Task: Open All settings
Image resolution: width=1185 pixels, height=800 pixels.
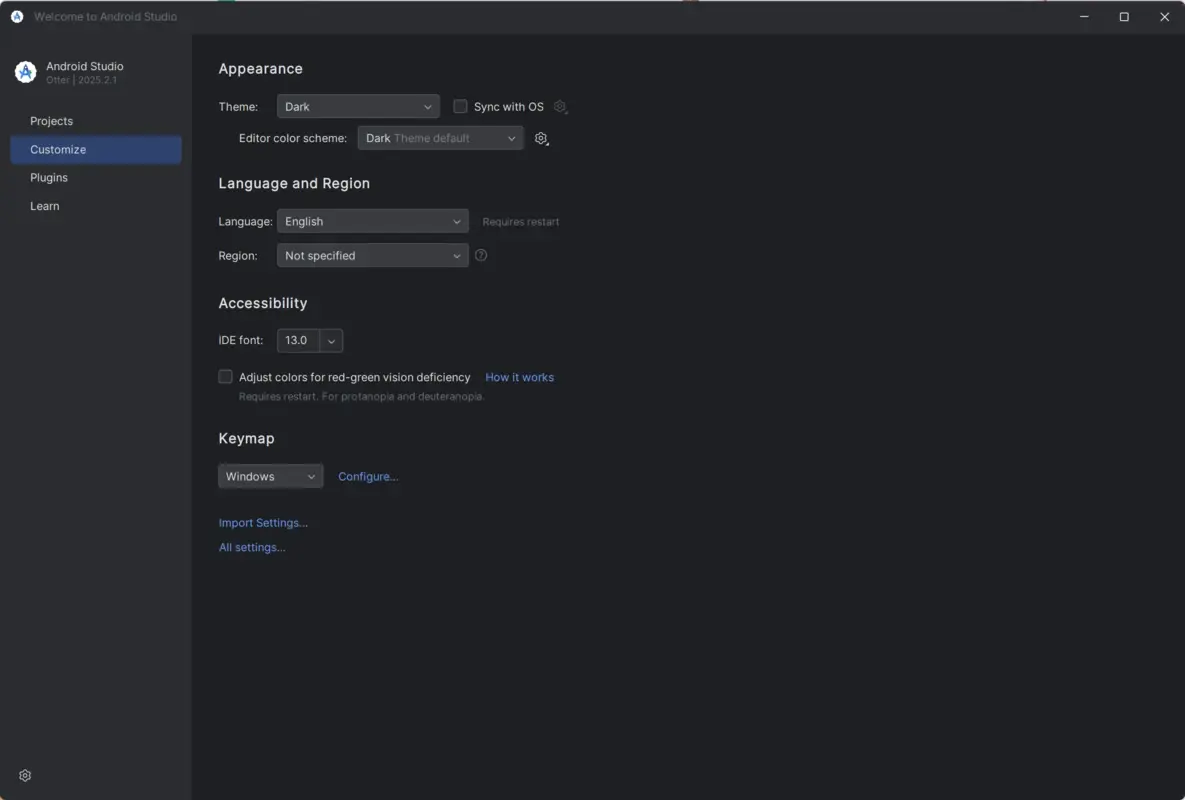Action: (x=251, y=547)
